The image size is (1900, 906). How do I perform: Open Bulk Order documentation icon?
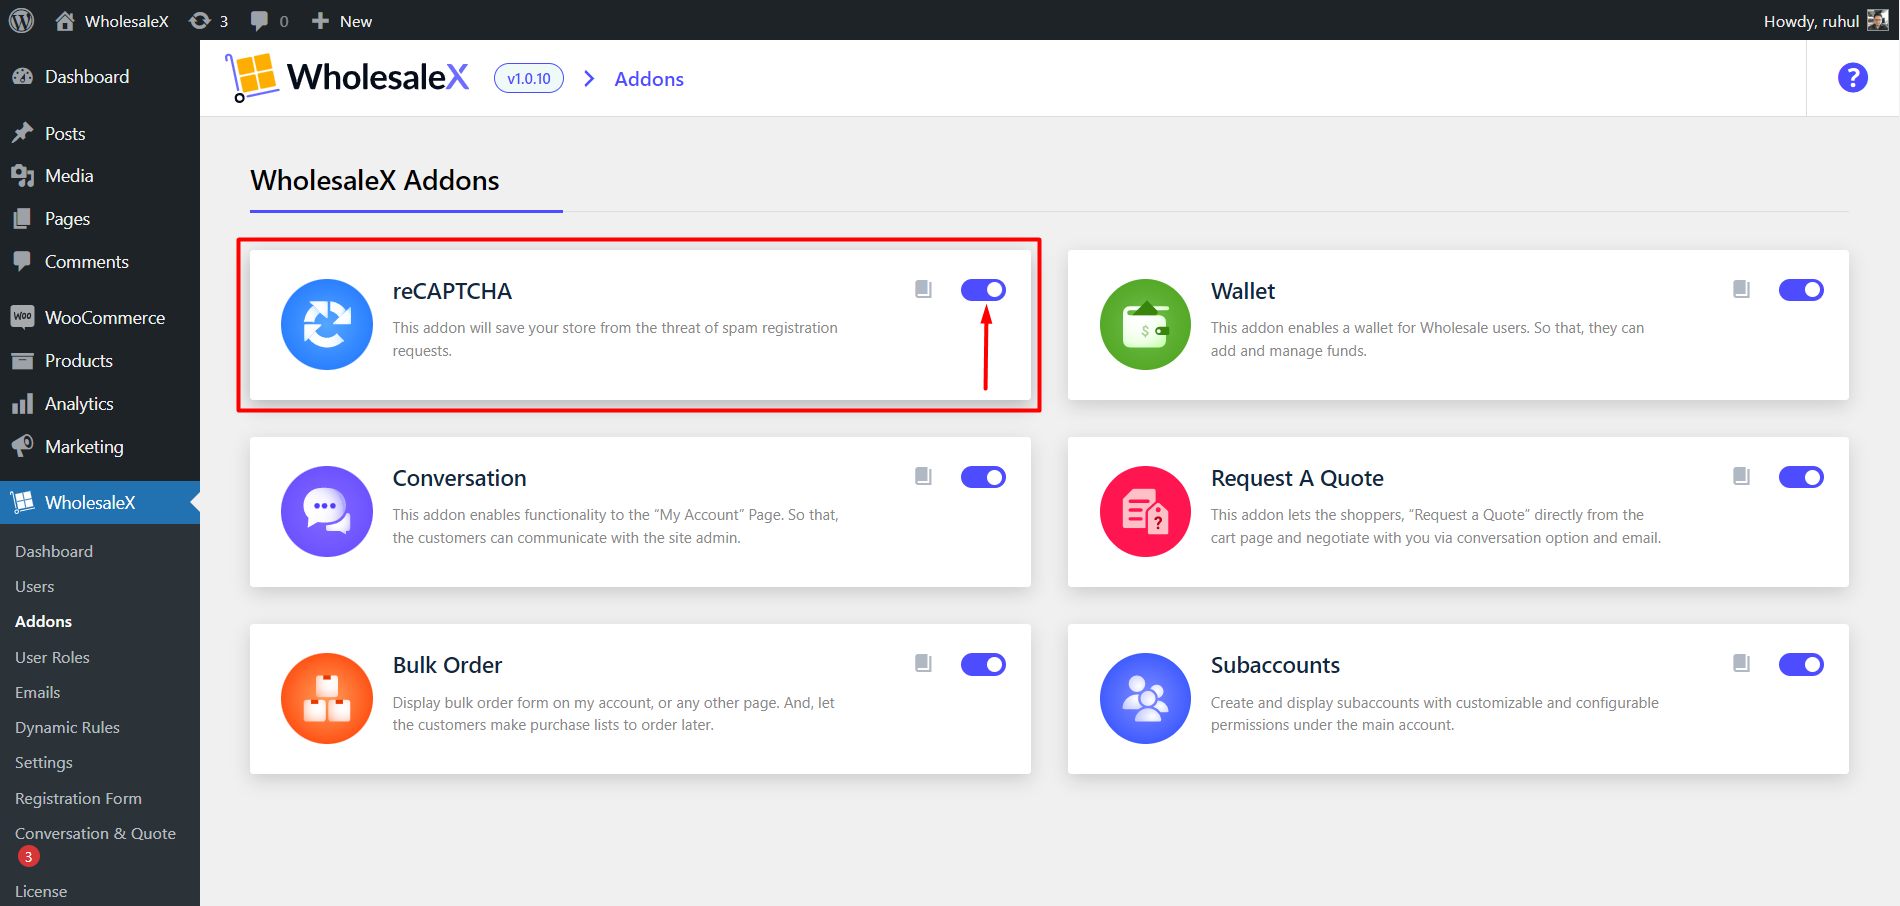pos(923,663)
